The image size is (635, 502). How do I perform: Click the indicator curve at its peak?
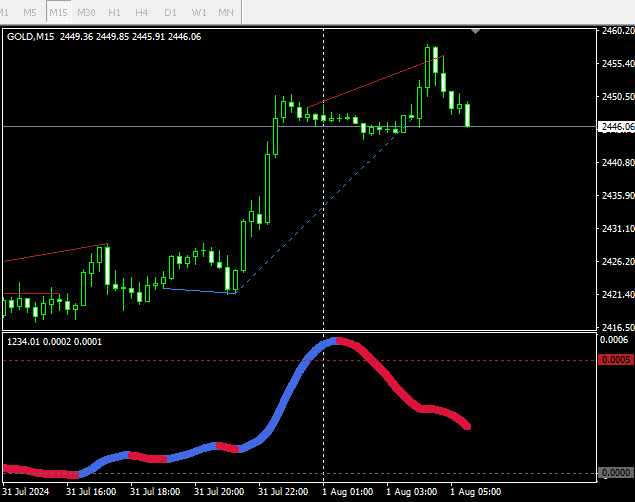point(334,341)
